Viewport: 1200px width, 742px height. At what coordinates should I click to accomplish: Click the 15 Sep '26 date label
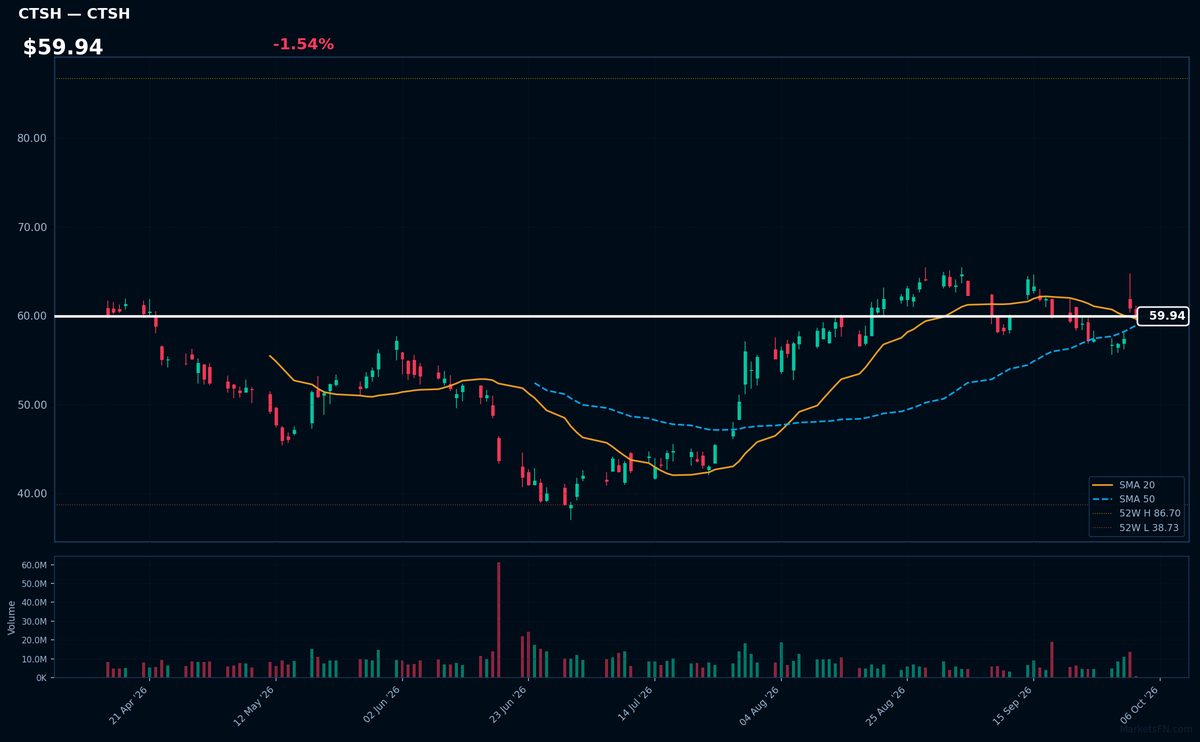pyautogui.click(x=1012, y=705)
